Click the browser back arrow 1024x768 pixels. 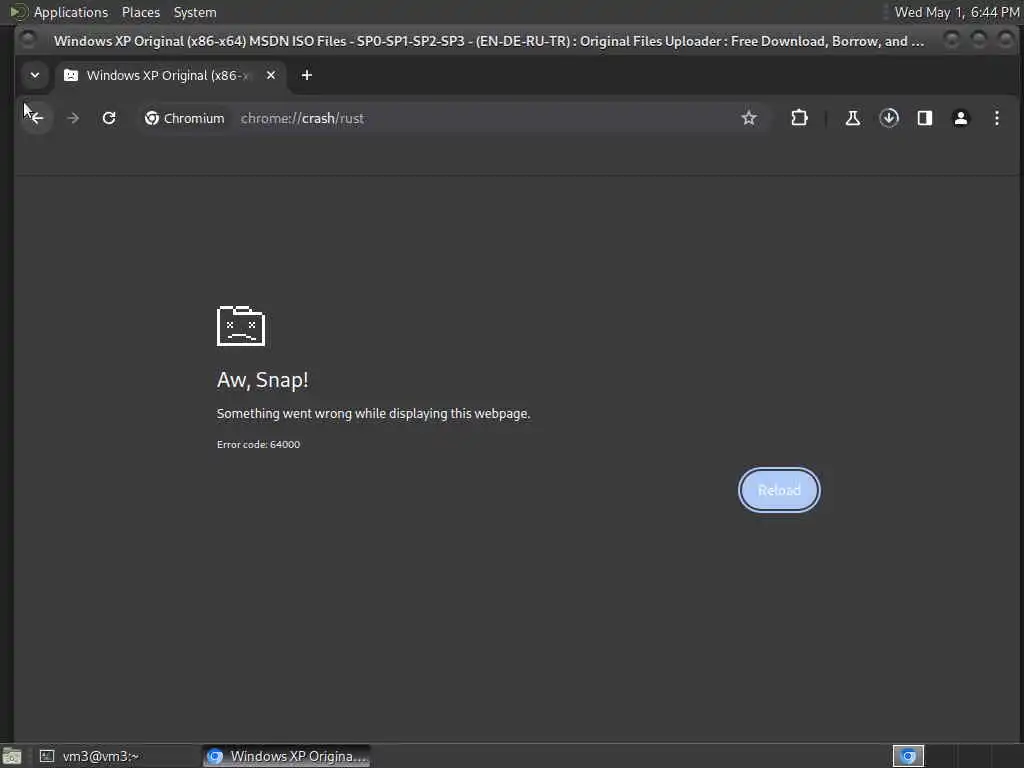click(35, 118)
